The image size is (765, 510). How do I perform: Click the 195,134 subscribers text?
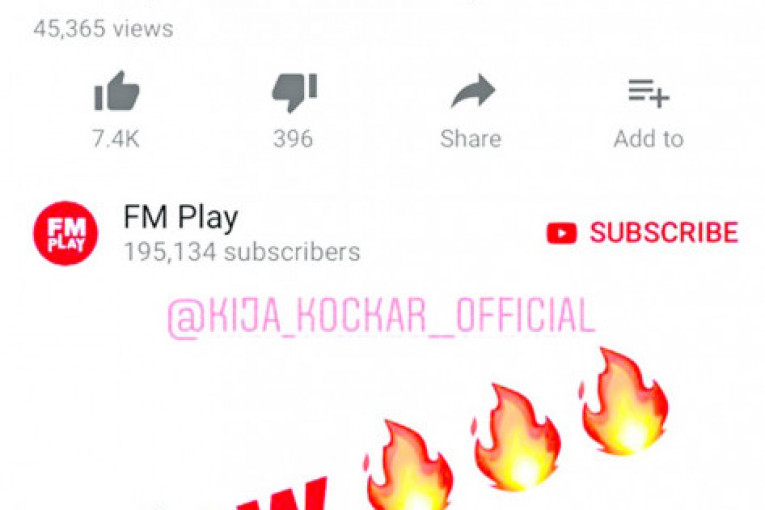pyautogui.click(x=242, y=252)
